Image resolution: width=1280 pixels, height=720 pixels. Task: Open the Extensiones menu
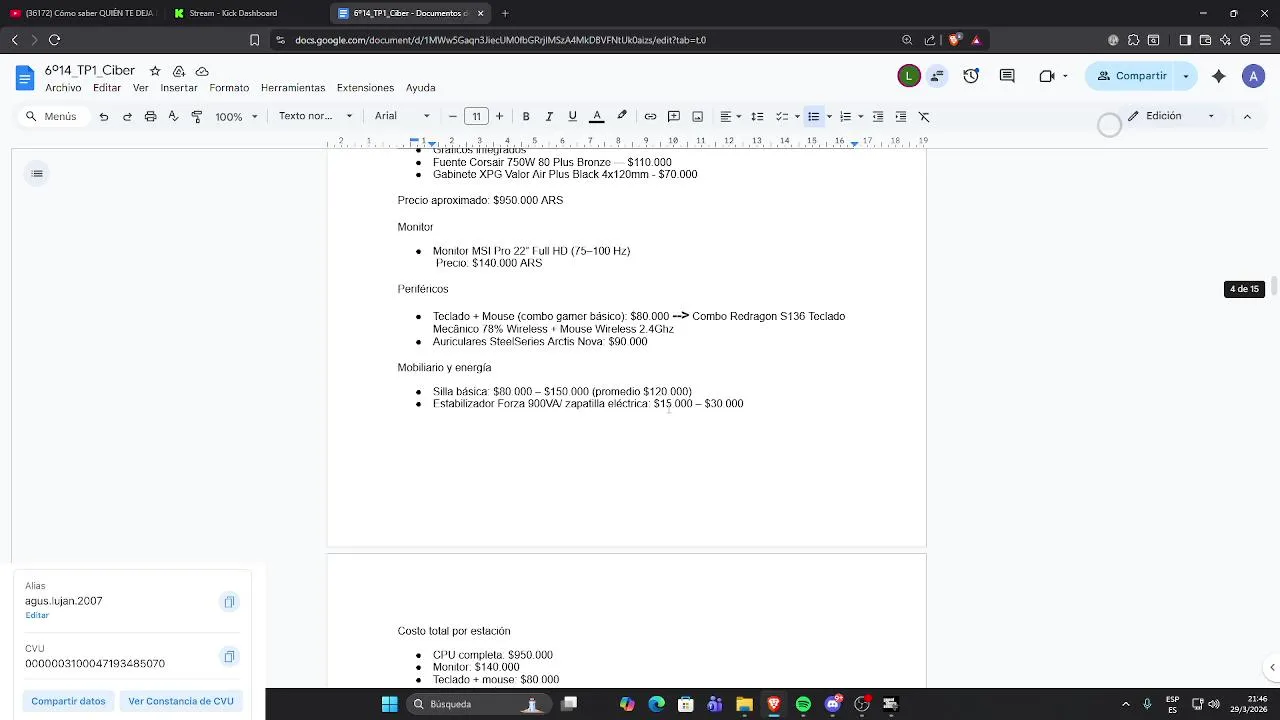point(365,88)
